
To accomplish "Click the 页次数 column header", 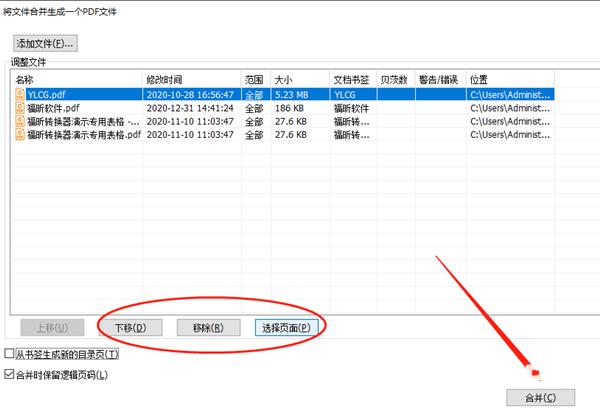I will coord(396,80).
